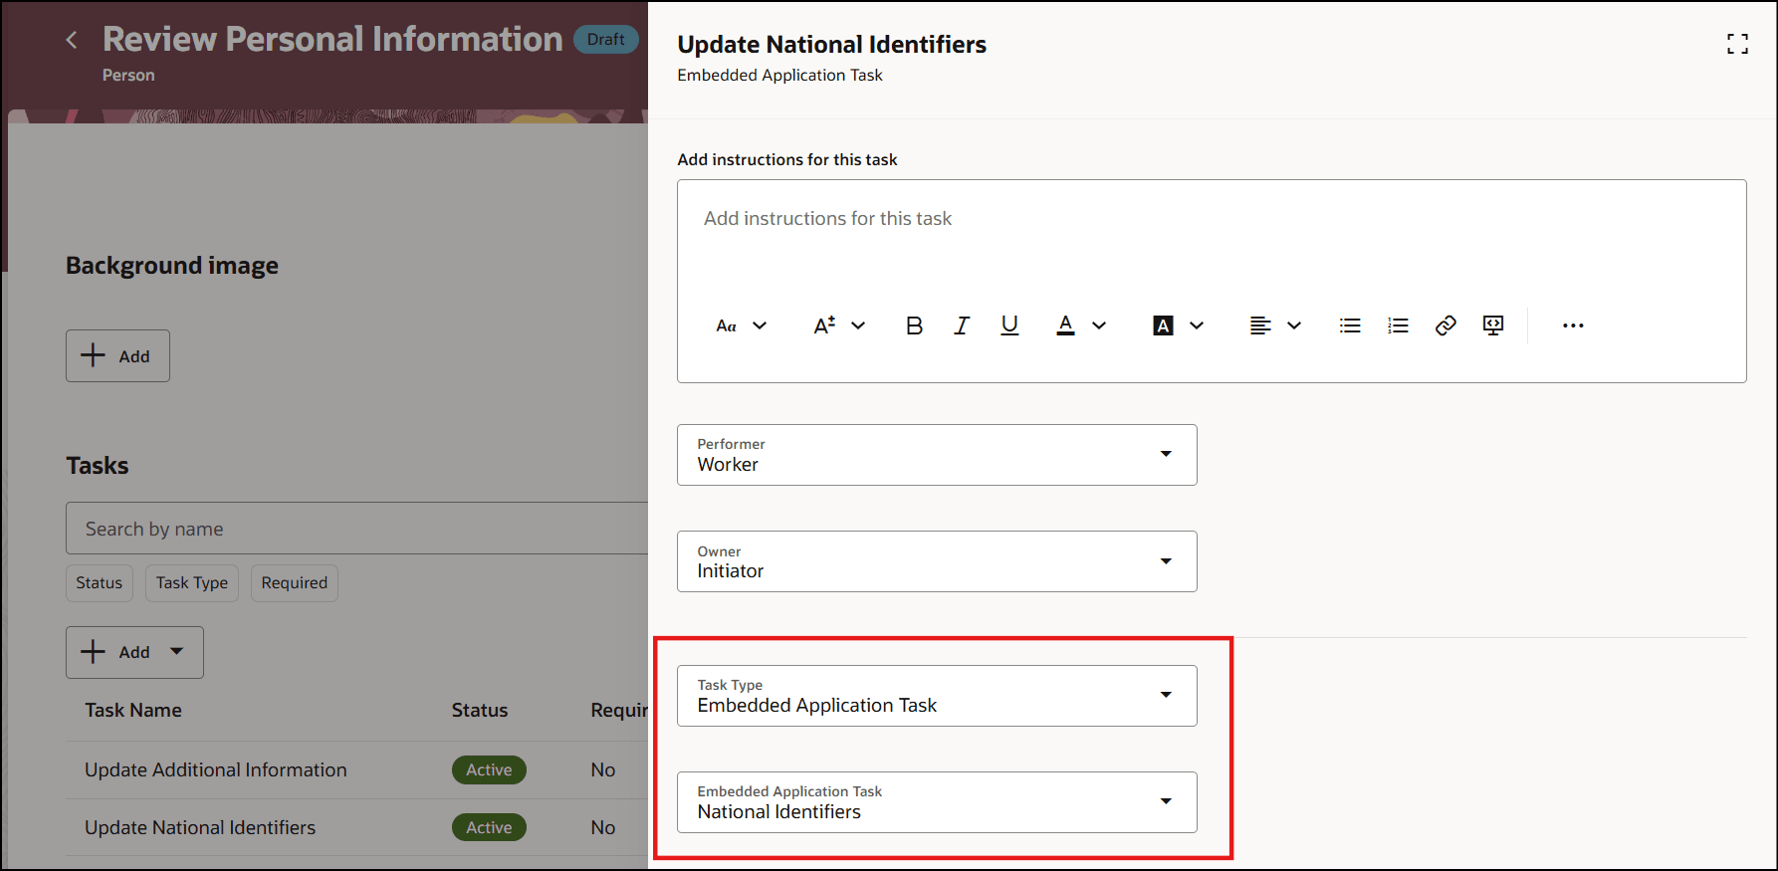The width and height of the screenshot is (1778, 871).
Task: Expand the panel to full screen
Action: click(1737, 44)
